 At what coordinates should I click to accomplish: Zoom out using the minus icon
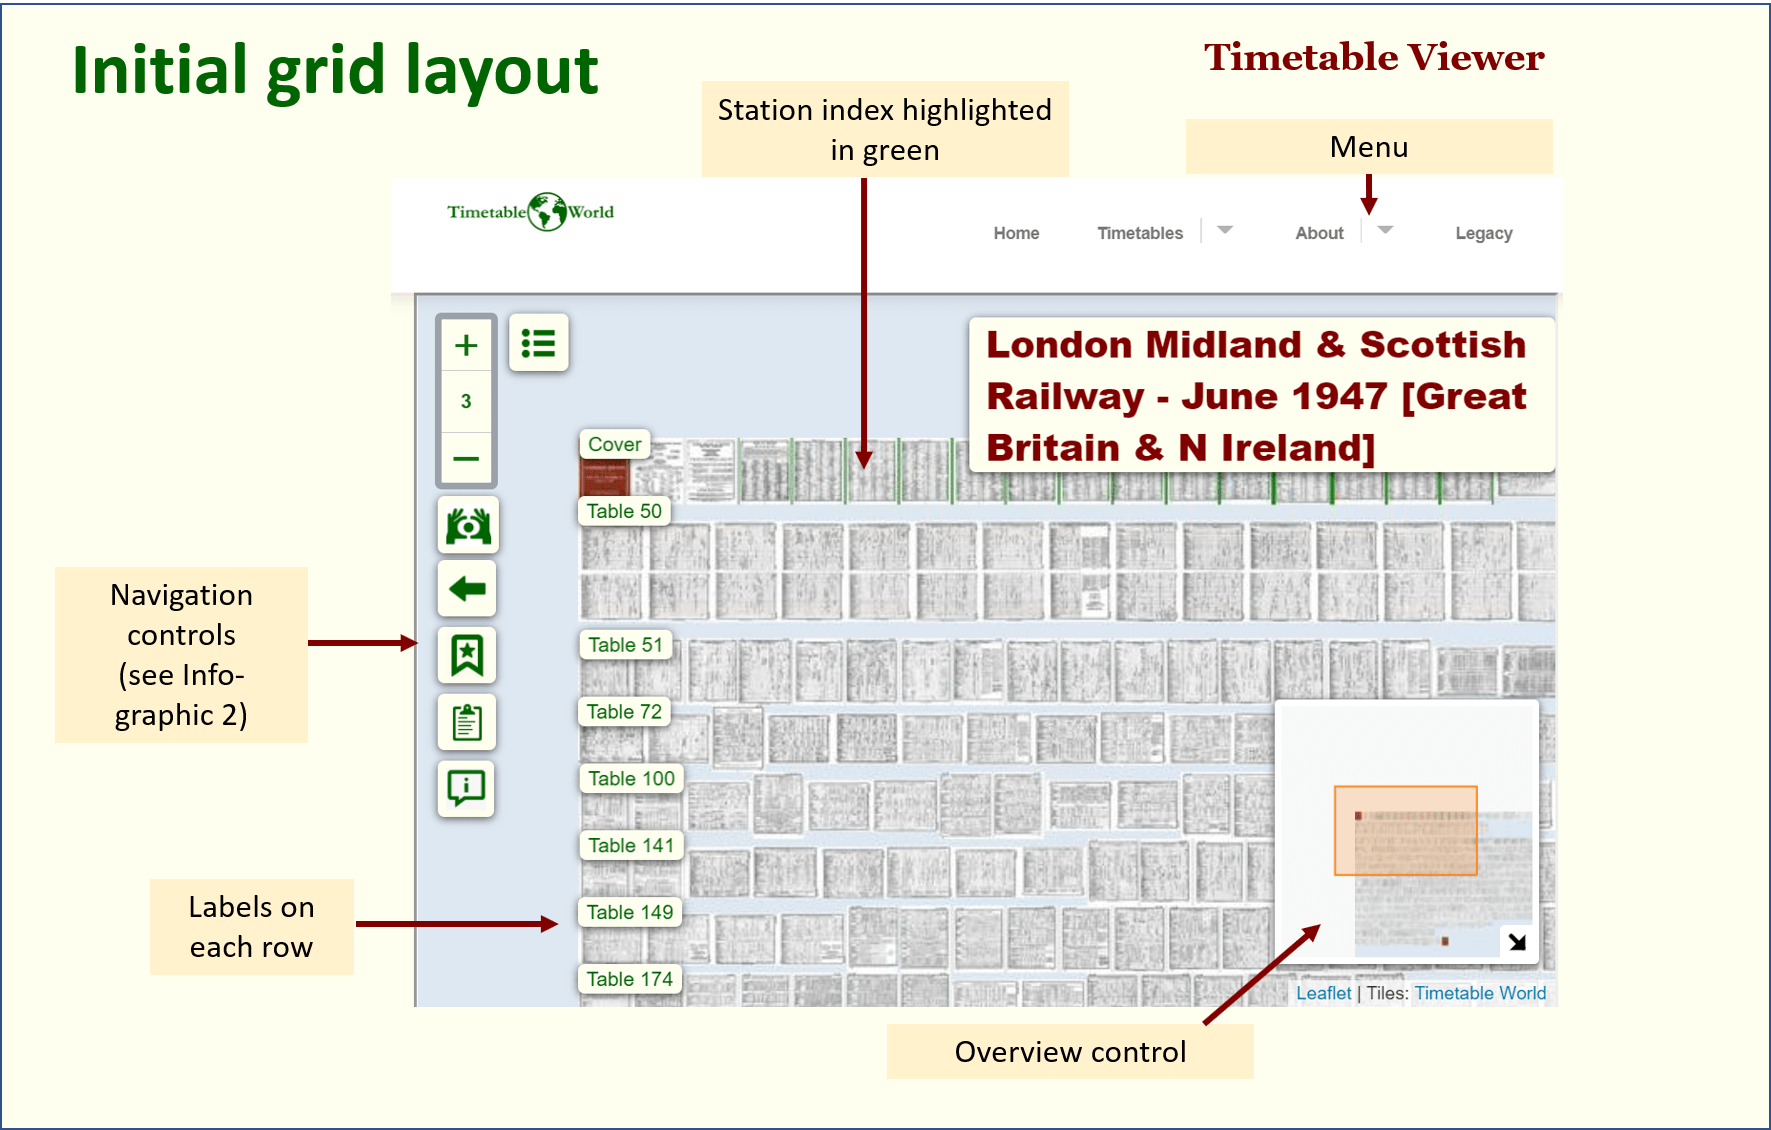click(466, 458)
